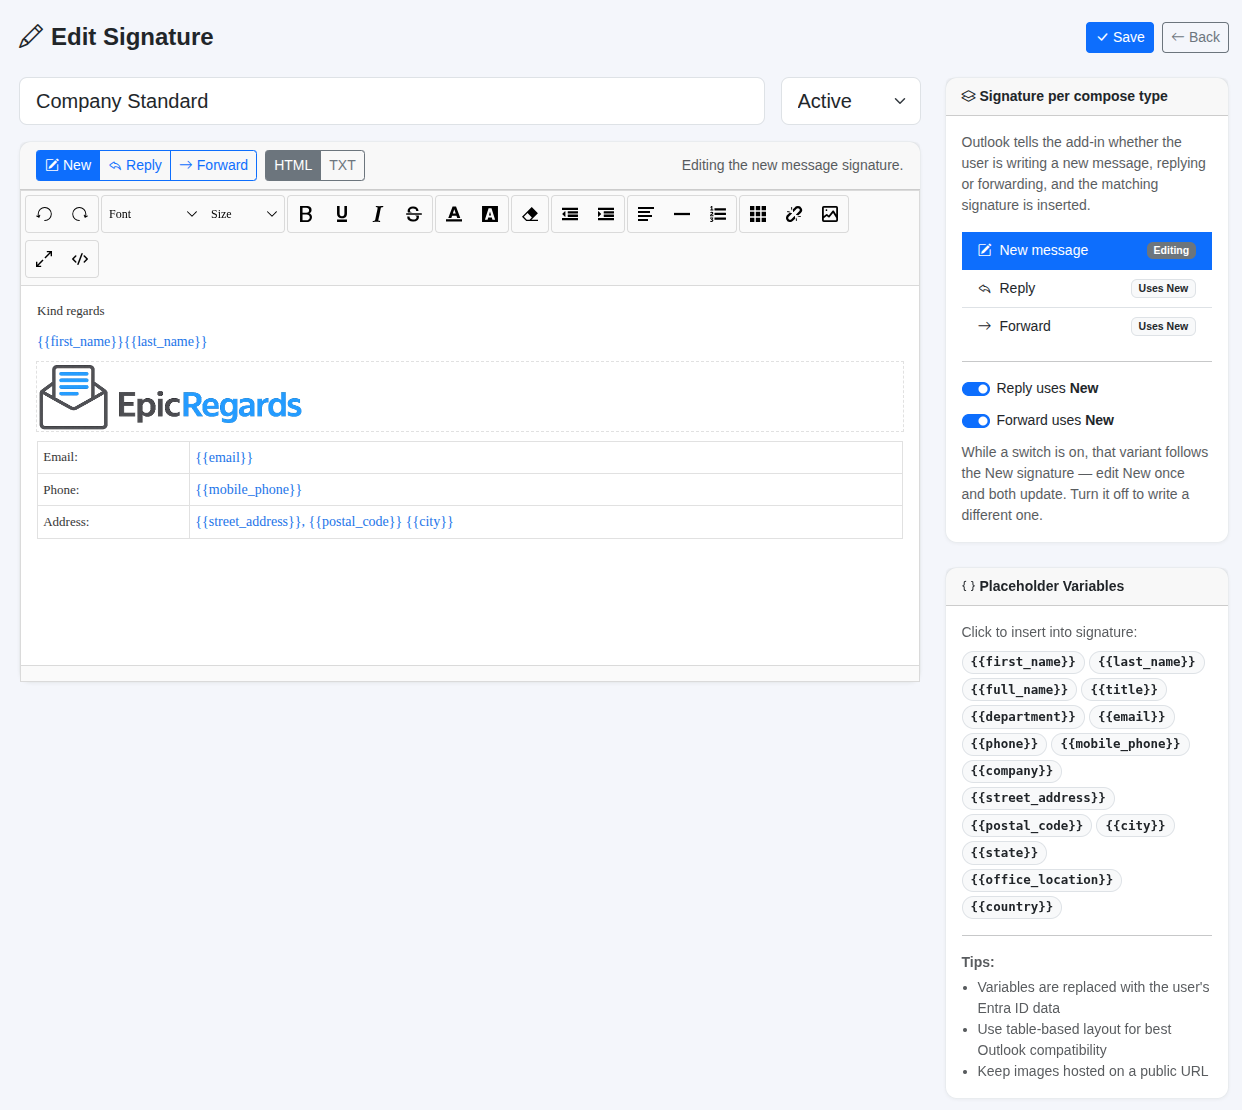Insert the {{company}} placeholder
The image size is (1242, 1110).
click(1012, 771)
